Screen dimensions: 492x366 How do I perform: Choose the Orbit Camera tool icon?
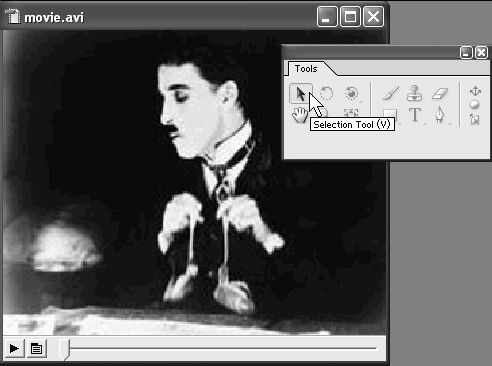click(352, 94)
